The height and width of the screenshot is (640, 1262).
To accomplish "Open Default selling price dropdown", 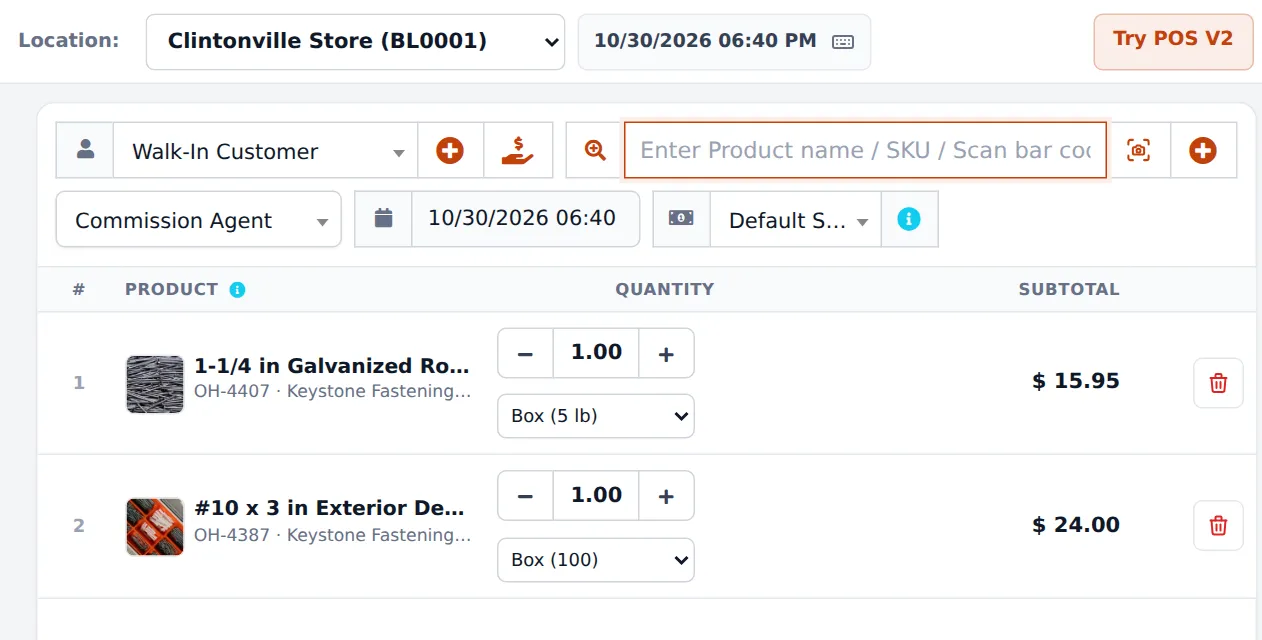I will (x=795, y=219).
